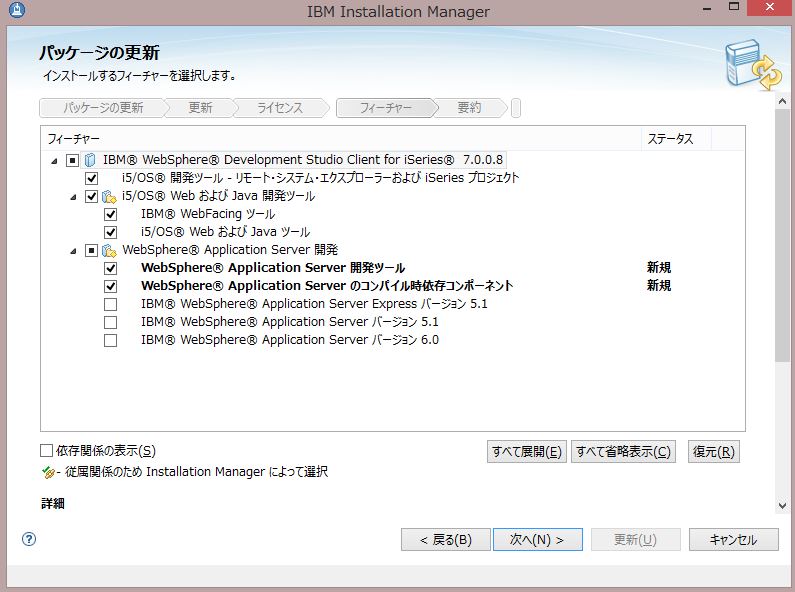Click the ステータス column header
The image size is (795, 592).
pyautogui.click(x=677, y=138)
